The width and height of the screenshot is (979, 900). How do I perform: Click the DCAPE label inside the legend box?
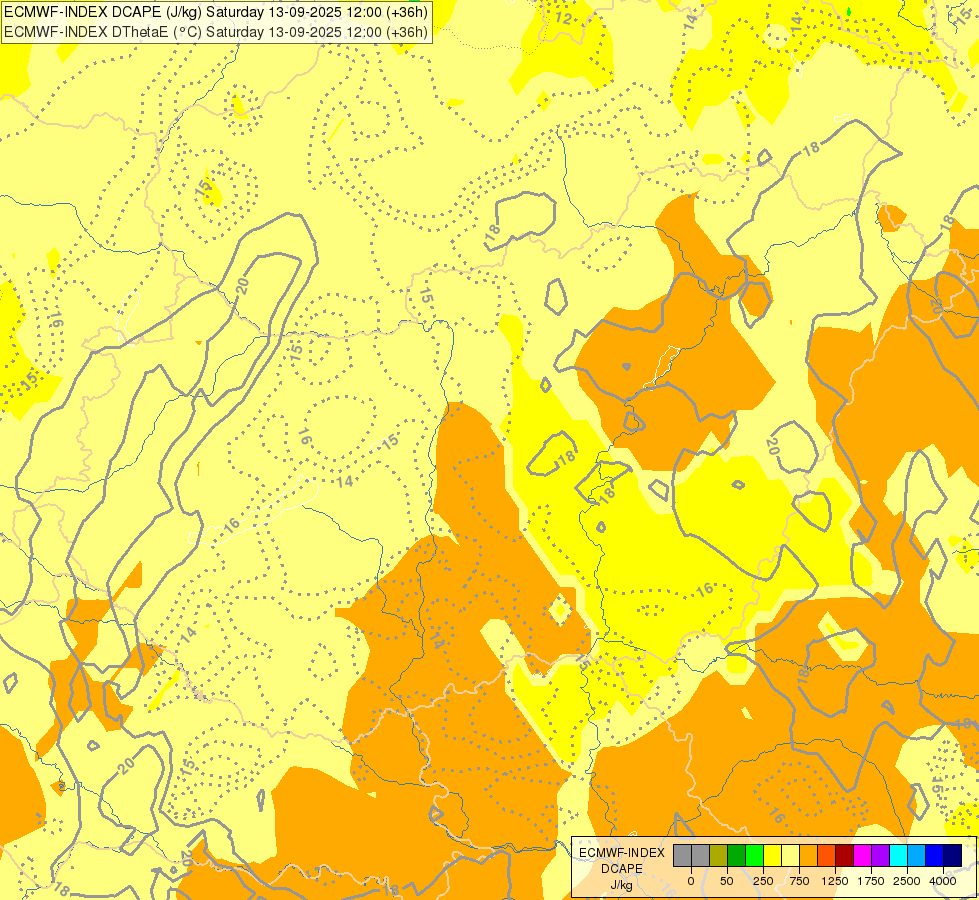621,869
